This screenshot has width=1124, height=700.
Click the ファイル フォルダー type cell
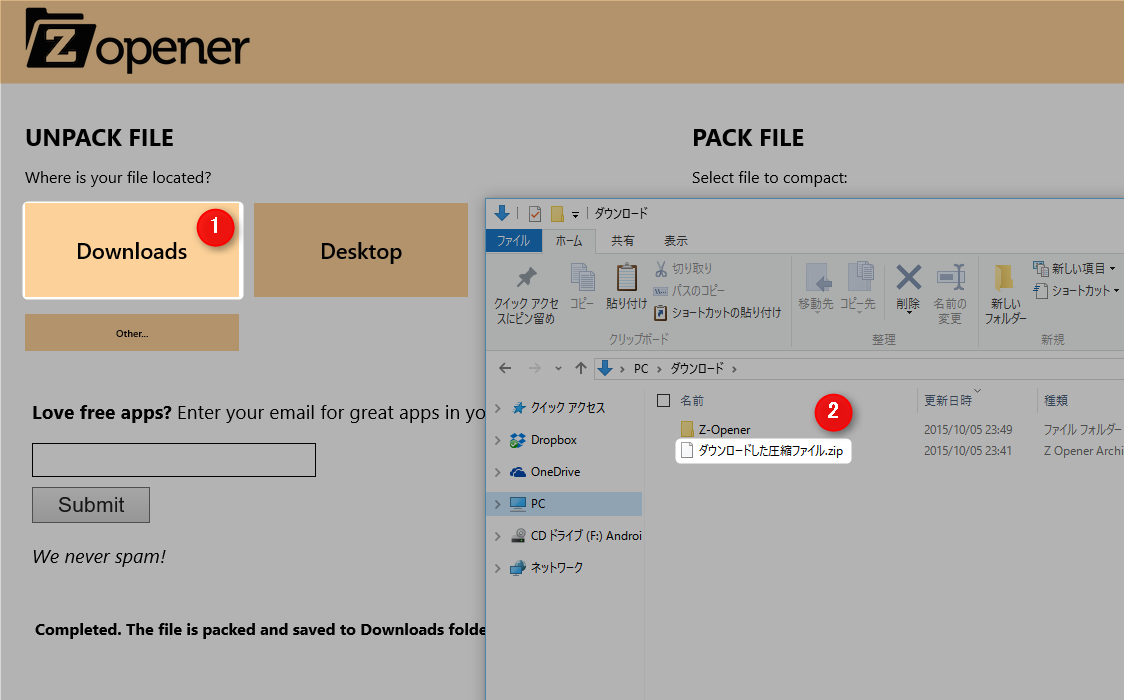click(x=1082, y=430)
